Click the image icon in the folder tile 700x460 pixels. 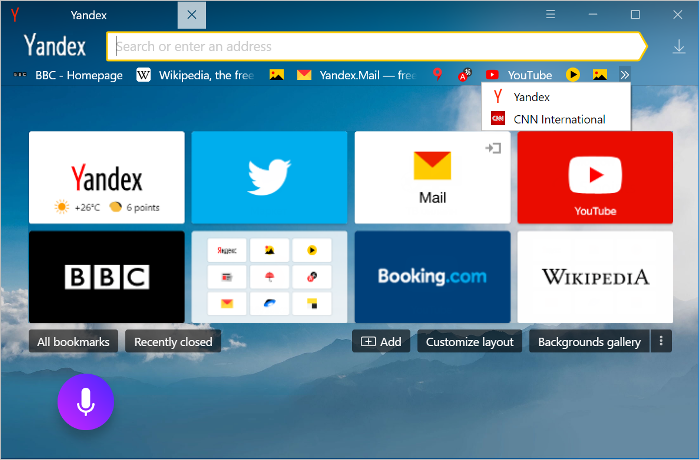(269, 250)
